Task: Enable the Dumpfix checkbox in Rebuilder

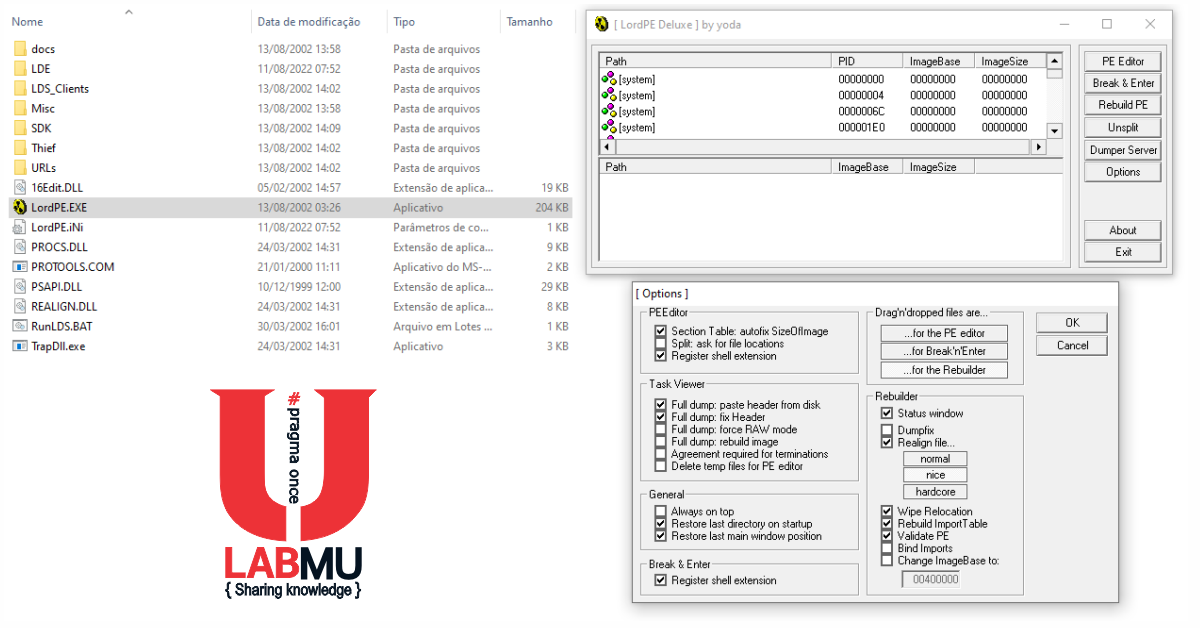Action: pos(887,430)
